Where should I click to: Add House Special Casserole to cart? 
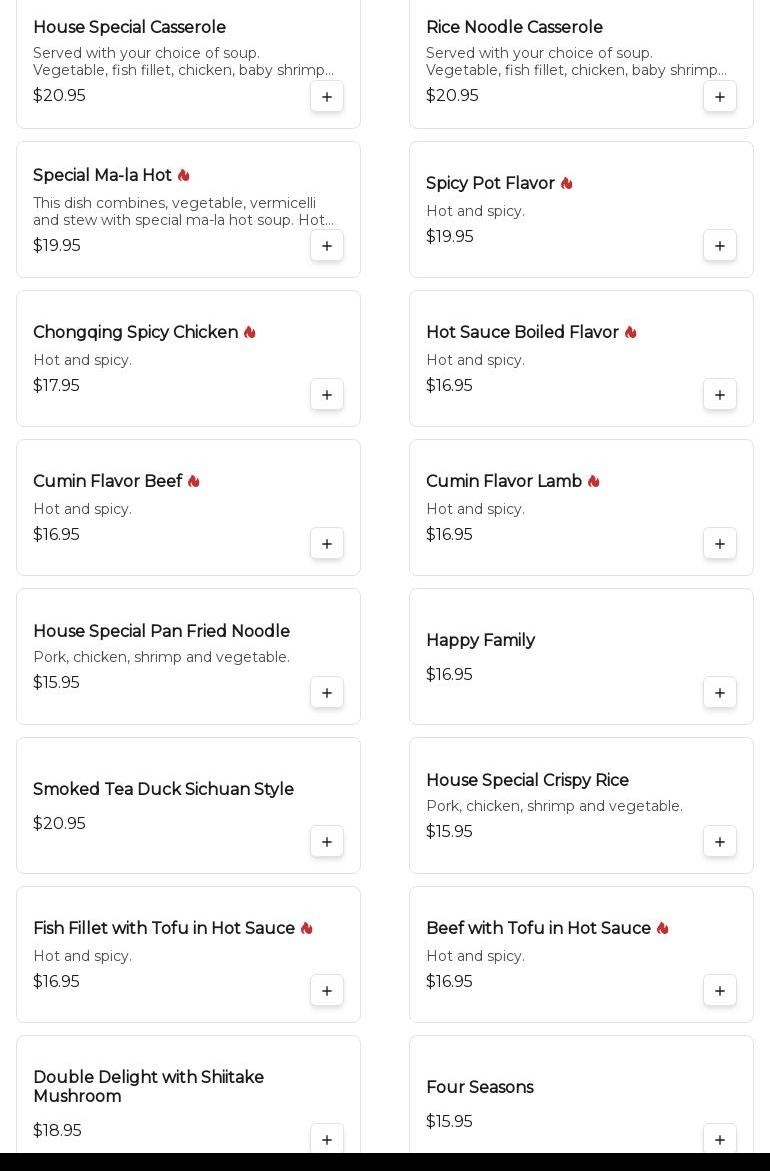click(x=327, y=97)
